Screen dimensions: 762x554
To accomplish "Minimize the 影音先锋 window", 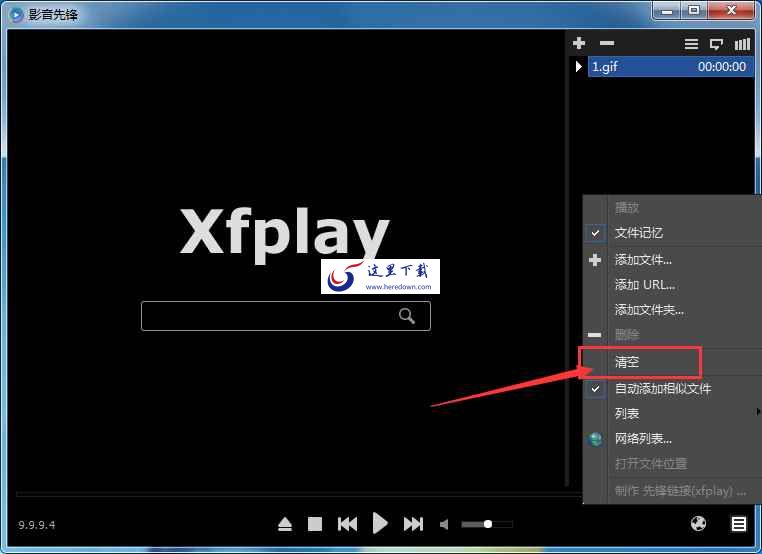I will click(667, 10).
